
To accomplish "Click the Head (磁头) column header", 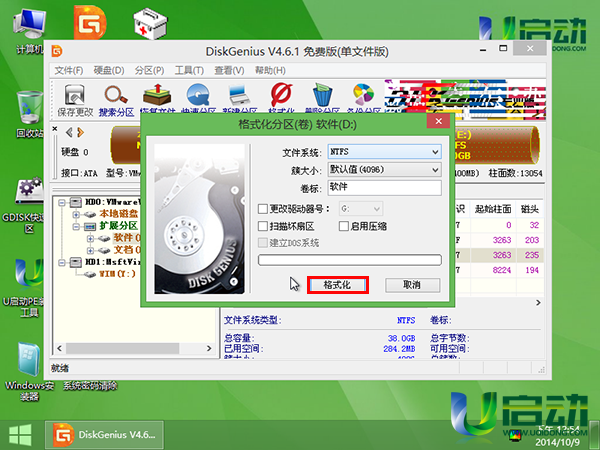I will point(530,209).
